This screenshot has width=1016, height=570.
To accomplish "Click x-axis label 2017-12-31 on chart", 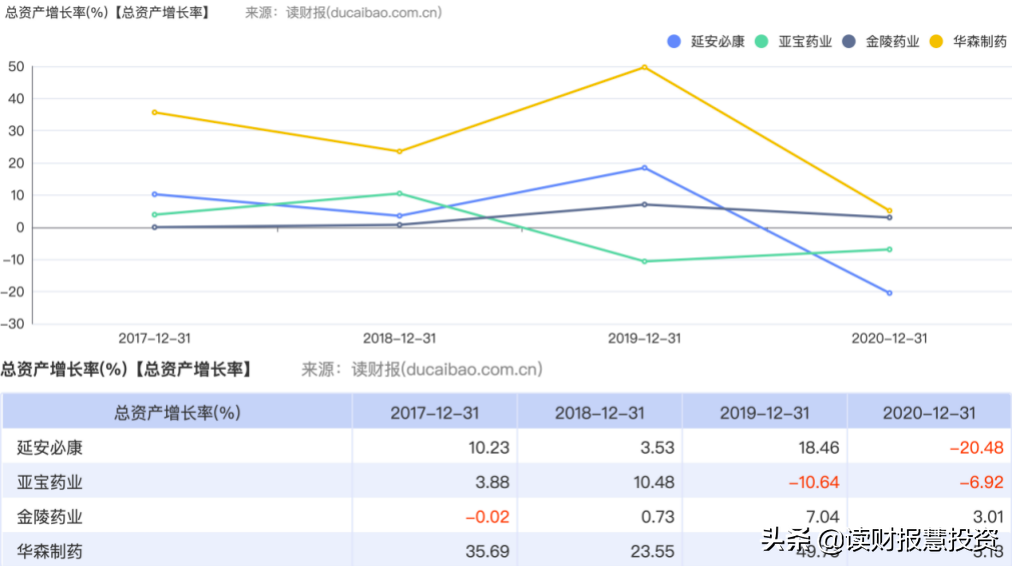I will click(x=154, y=338).
